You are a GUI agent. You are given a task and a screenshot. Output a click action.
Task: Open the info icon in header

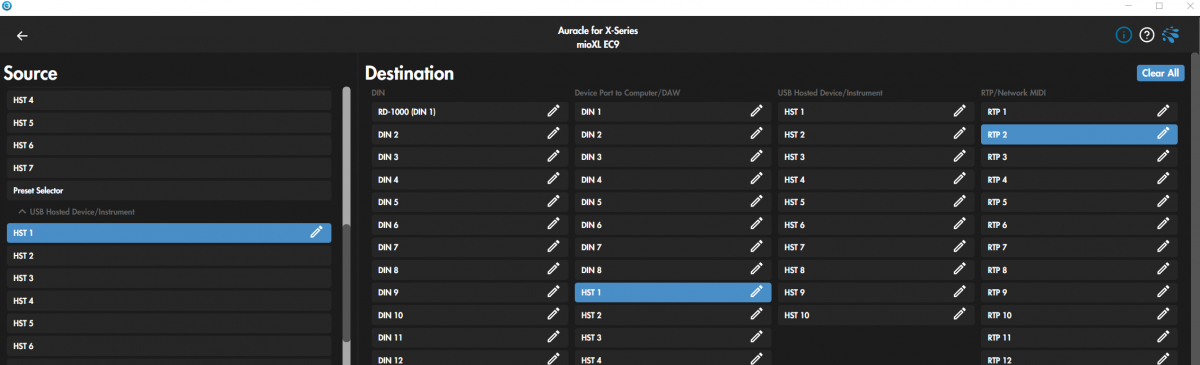(1124, 35)
